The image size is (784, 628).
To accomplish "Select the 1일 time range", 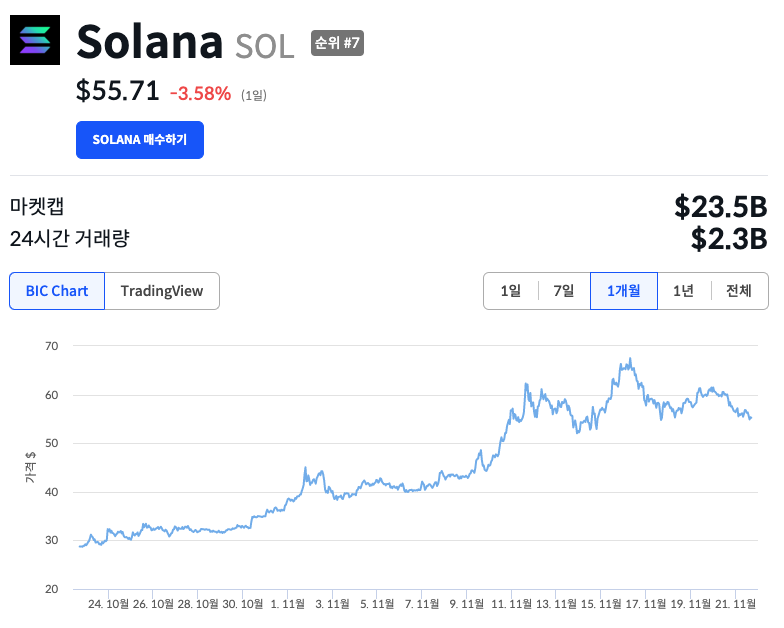I will point(510,291).
